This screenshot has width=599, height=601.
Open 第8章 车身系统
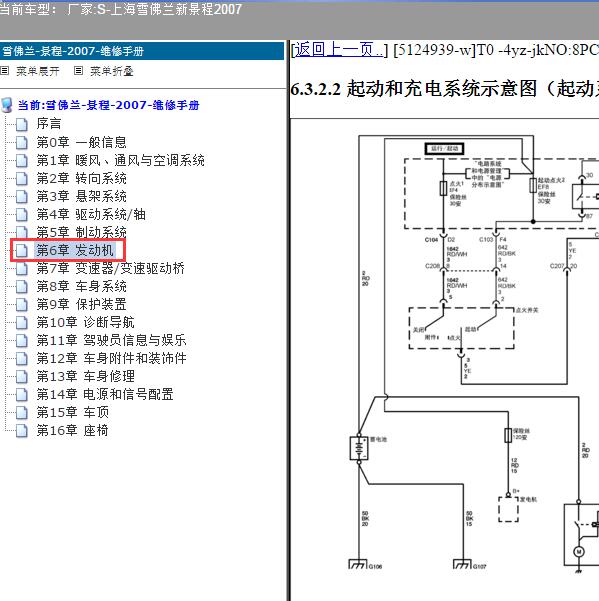pos(81,286)
